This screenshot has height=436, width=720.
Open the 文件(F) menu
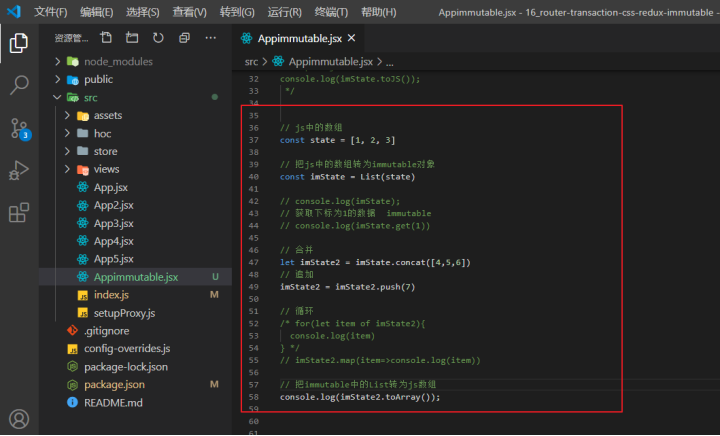click(x=51, y=12)
